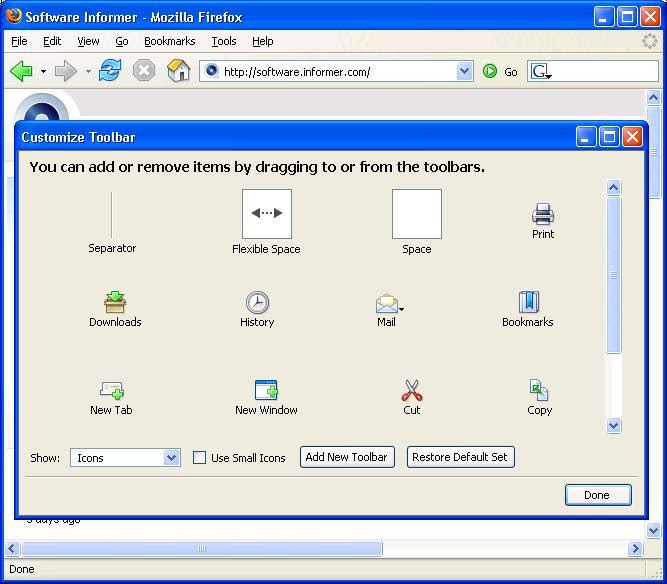Select the New Window icon
Image resolution: width=667 pixels, height=584 pixels.
point(266,390)
